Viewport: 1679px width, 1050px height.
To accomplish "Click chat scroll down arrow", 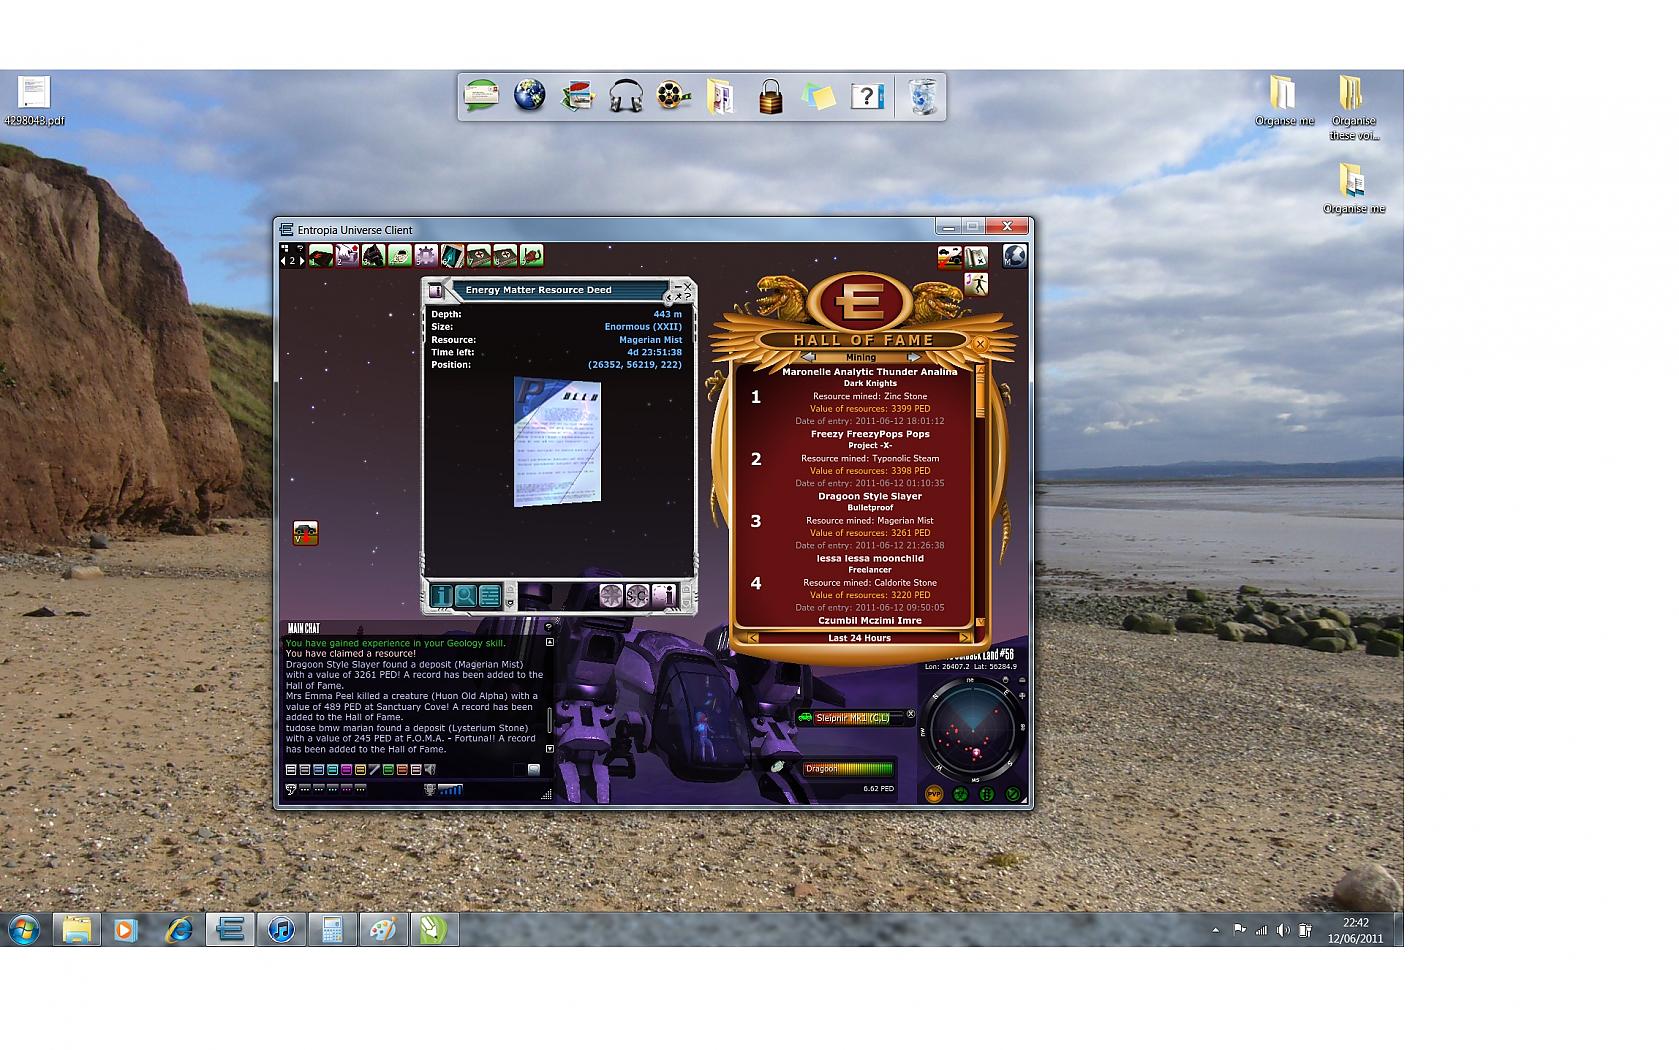I will tap(550, 749).
